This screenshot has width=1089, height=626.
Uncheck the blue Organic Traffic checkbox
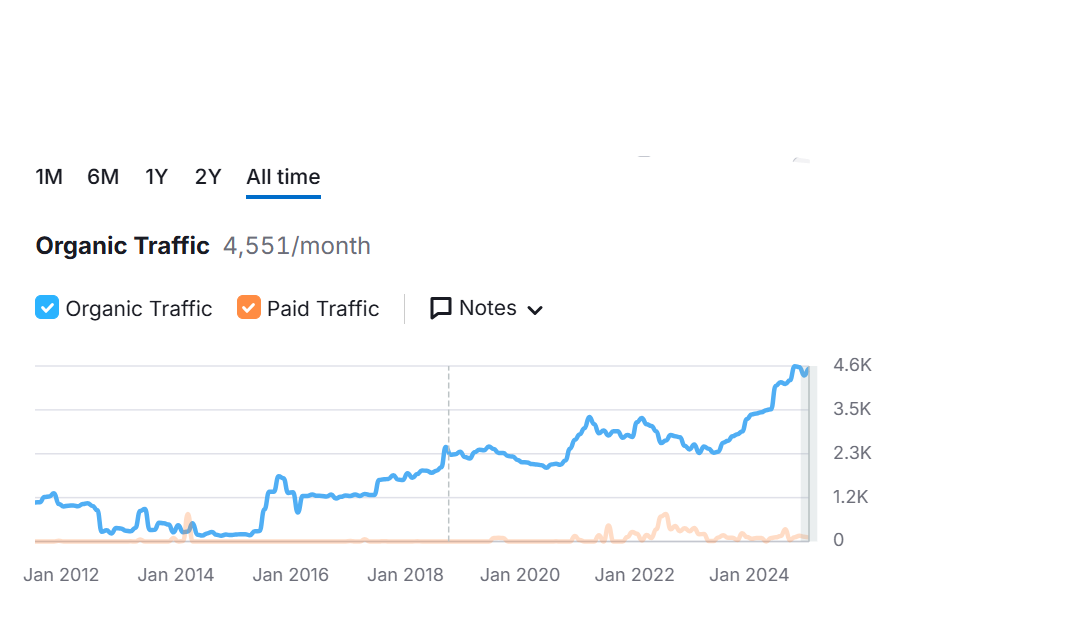(x=47, y=308)
